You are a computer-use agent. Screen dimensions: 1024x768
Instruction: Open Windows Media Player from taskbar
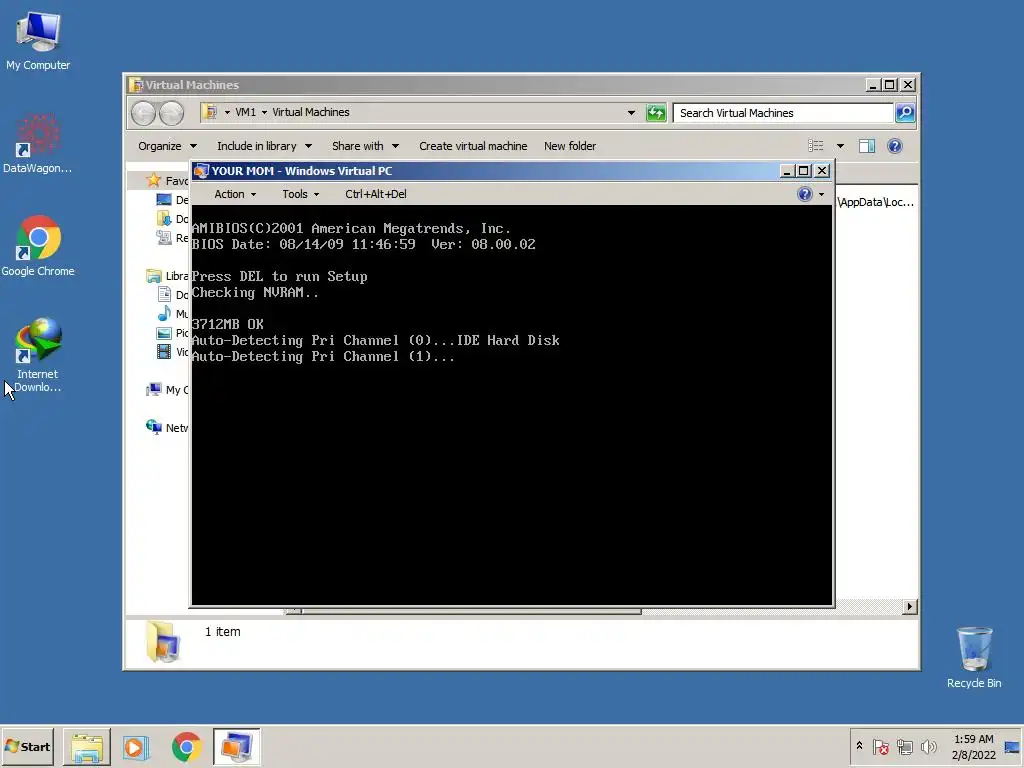click(136, 747)
